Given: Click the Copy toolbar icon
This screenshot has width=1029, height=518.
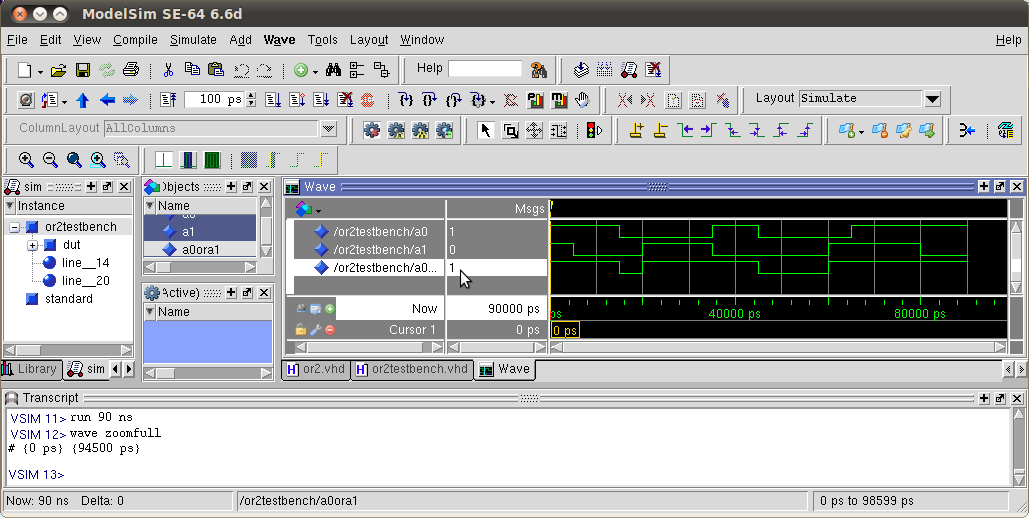Looking at the screenshot, I should (x=192, y=69).
